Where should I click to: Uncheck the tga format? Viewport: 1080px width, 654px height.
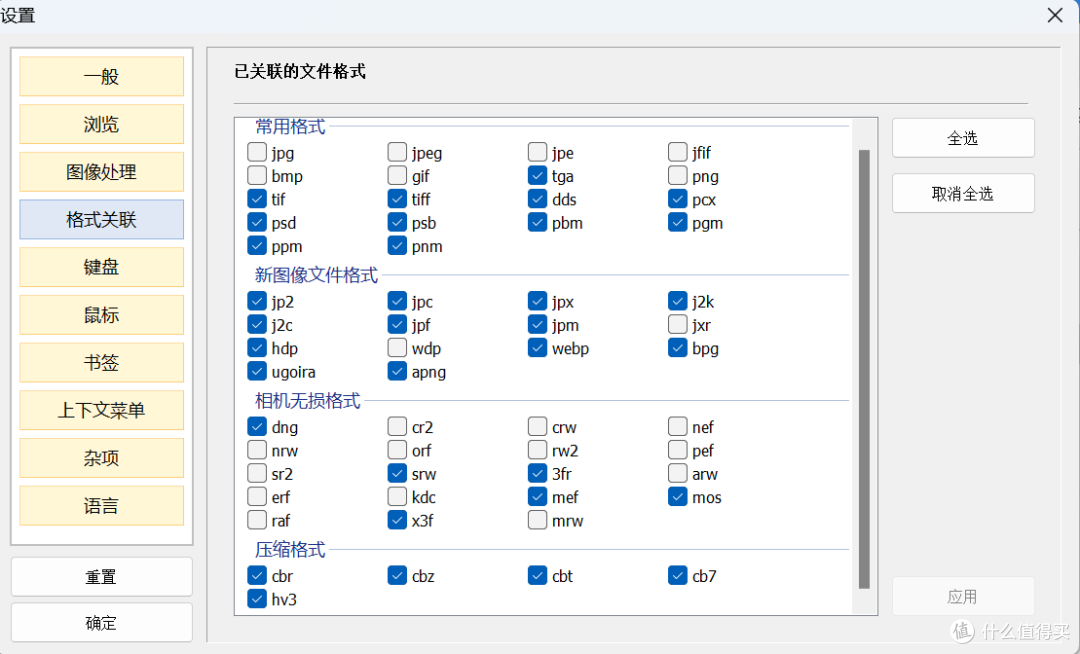click(x=537, y=176)
